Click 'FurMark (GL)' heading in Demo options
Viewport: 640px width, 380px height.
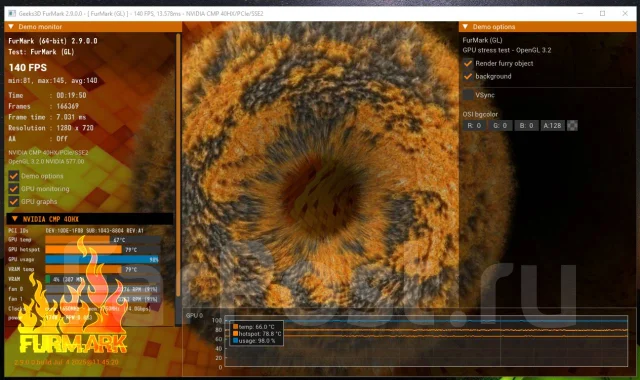482,40
